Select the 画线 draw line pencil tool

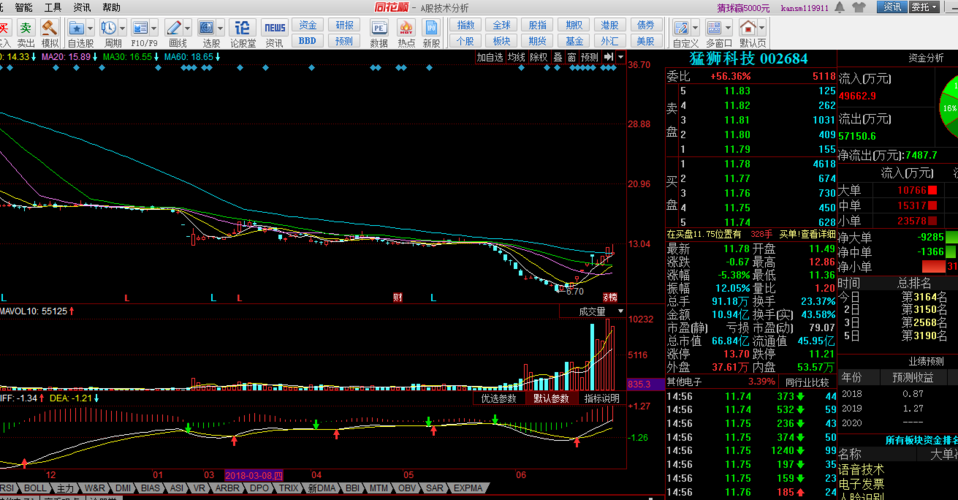174,28
